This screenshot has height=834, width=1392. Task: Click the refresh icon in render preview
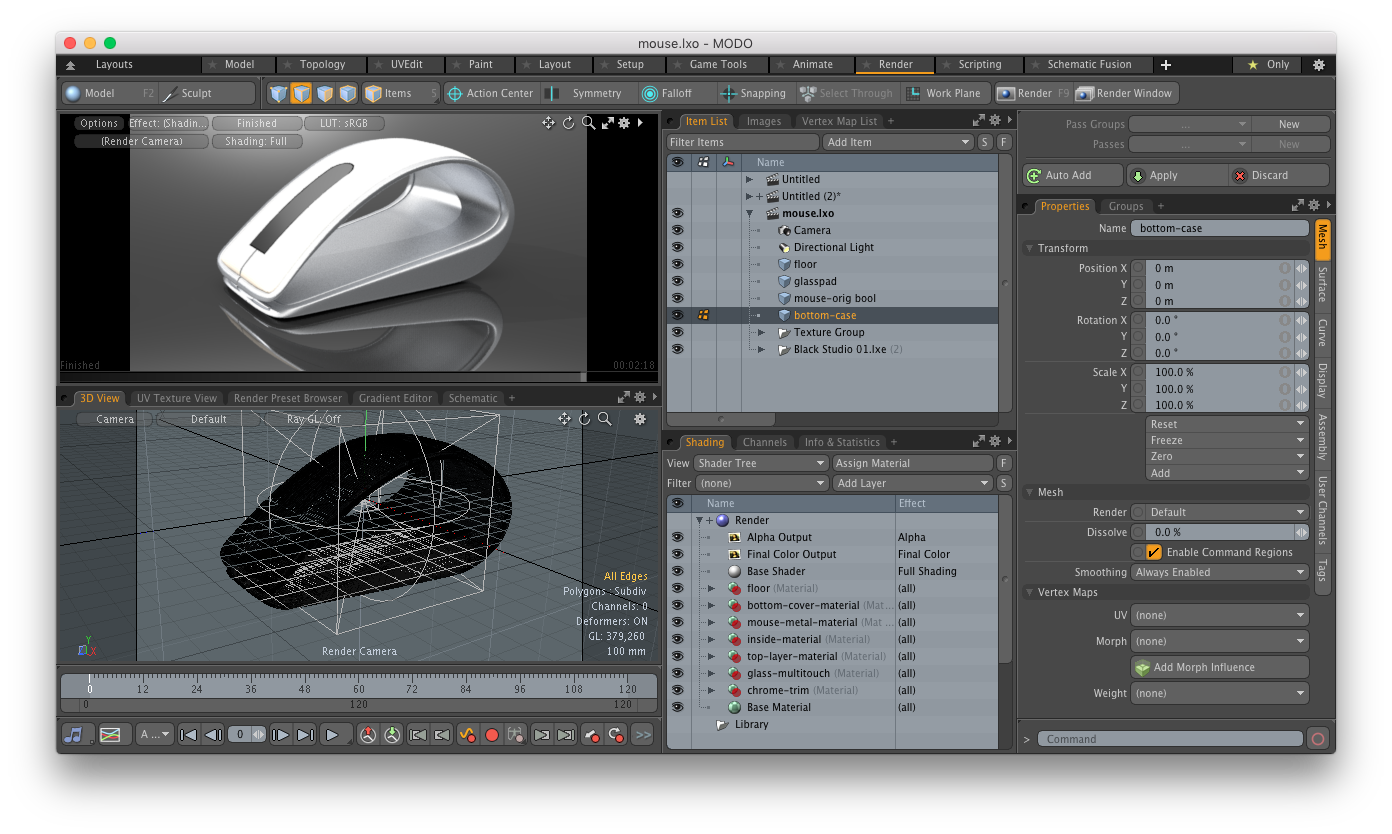[569, 123]
